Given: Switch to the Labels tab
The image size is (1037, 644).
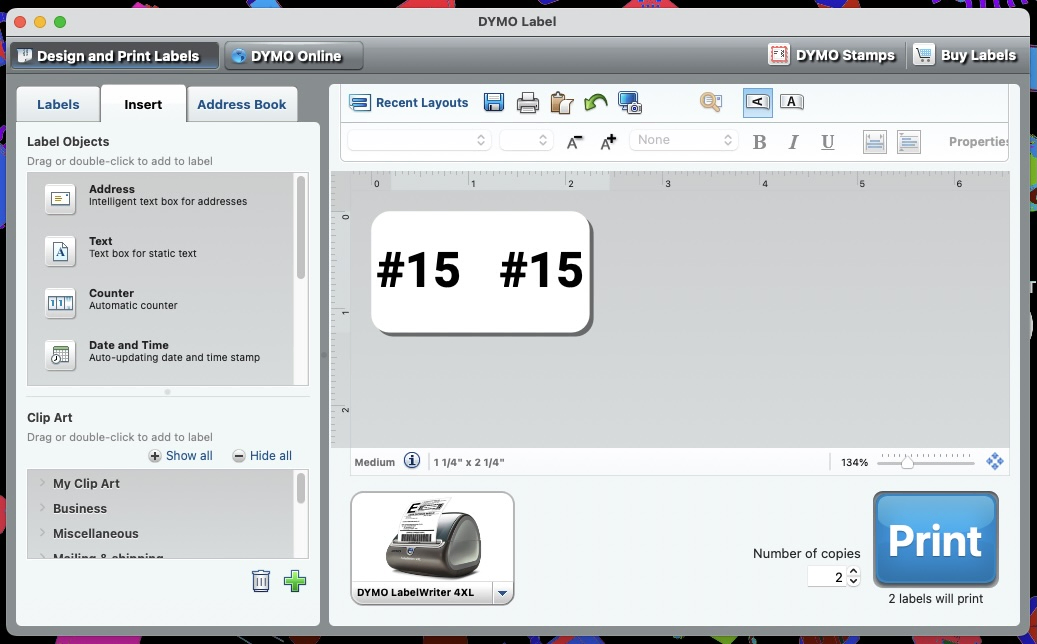Looking at the screenshot, I should tap(58, 104).
